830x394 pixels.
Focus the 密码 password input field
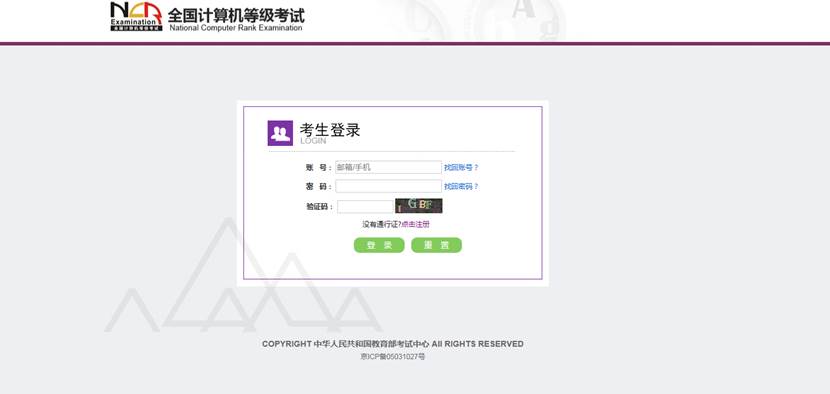[x=389, y=186]
